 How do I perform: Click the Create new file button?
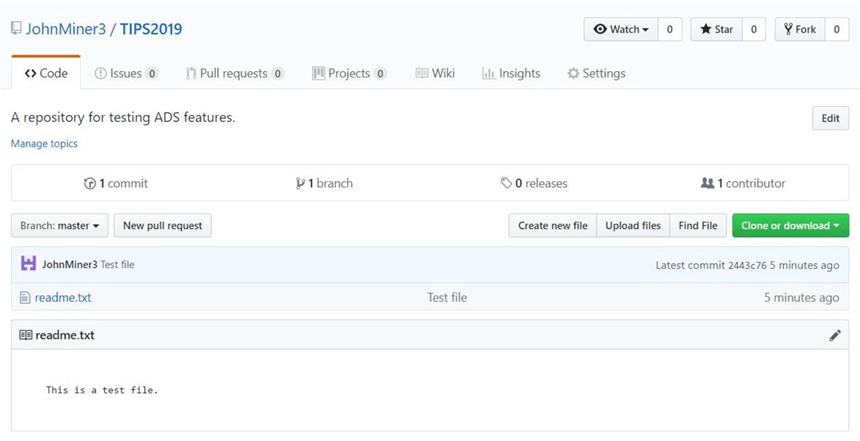pyautogui.click(x=552, y=225)
